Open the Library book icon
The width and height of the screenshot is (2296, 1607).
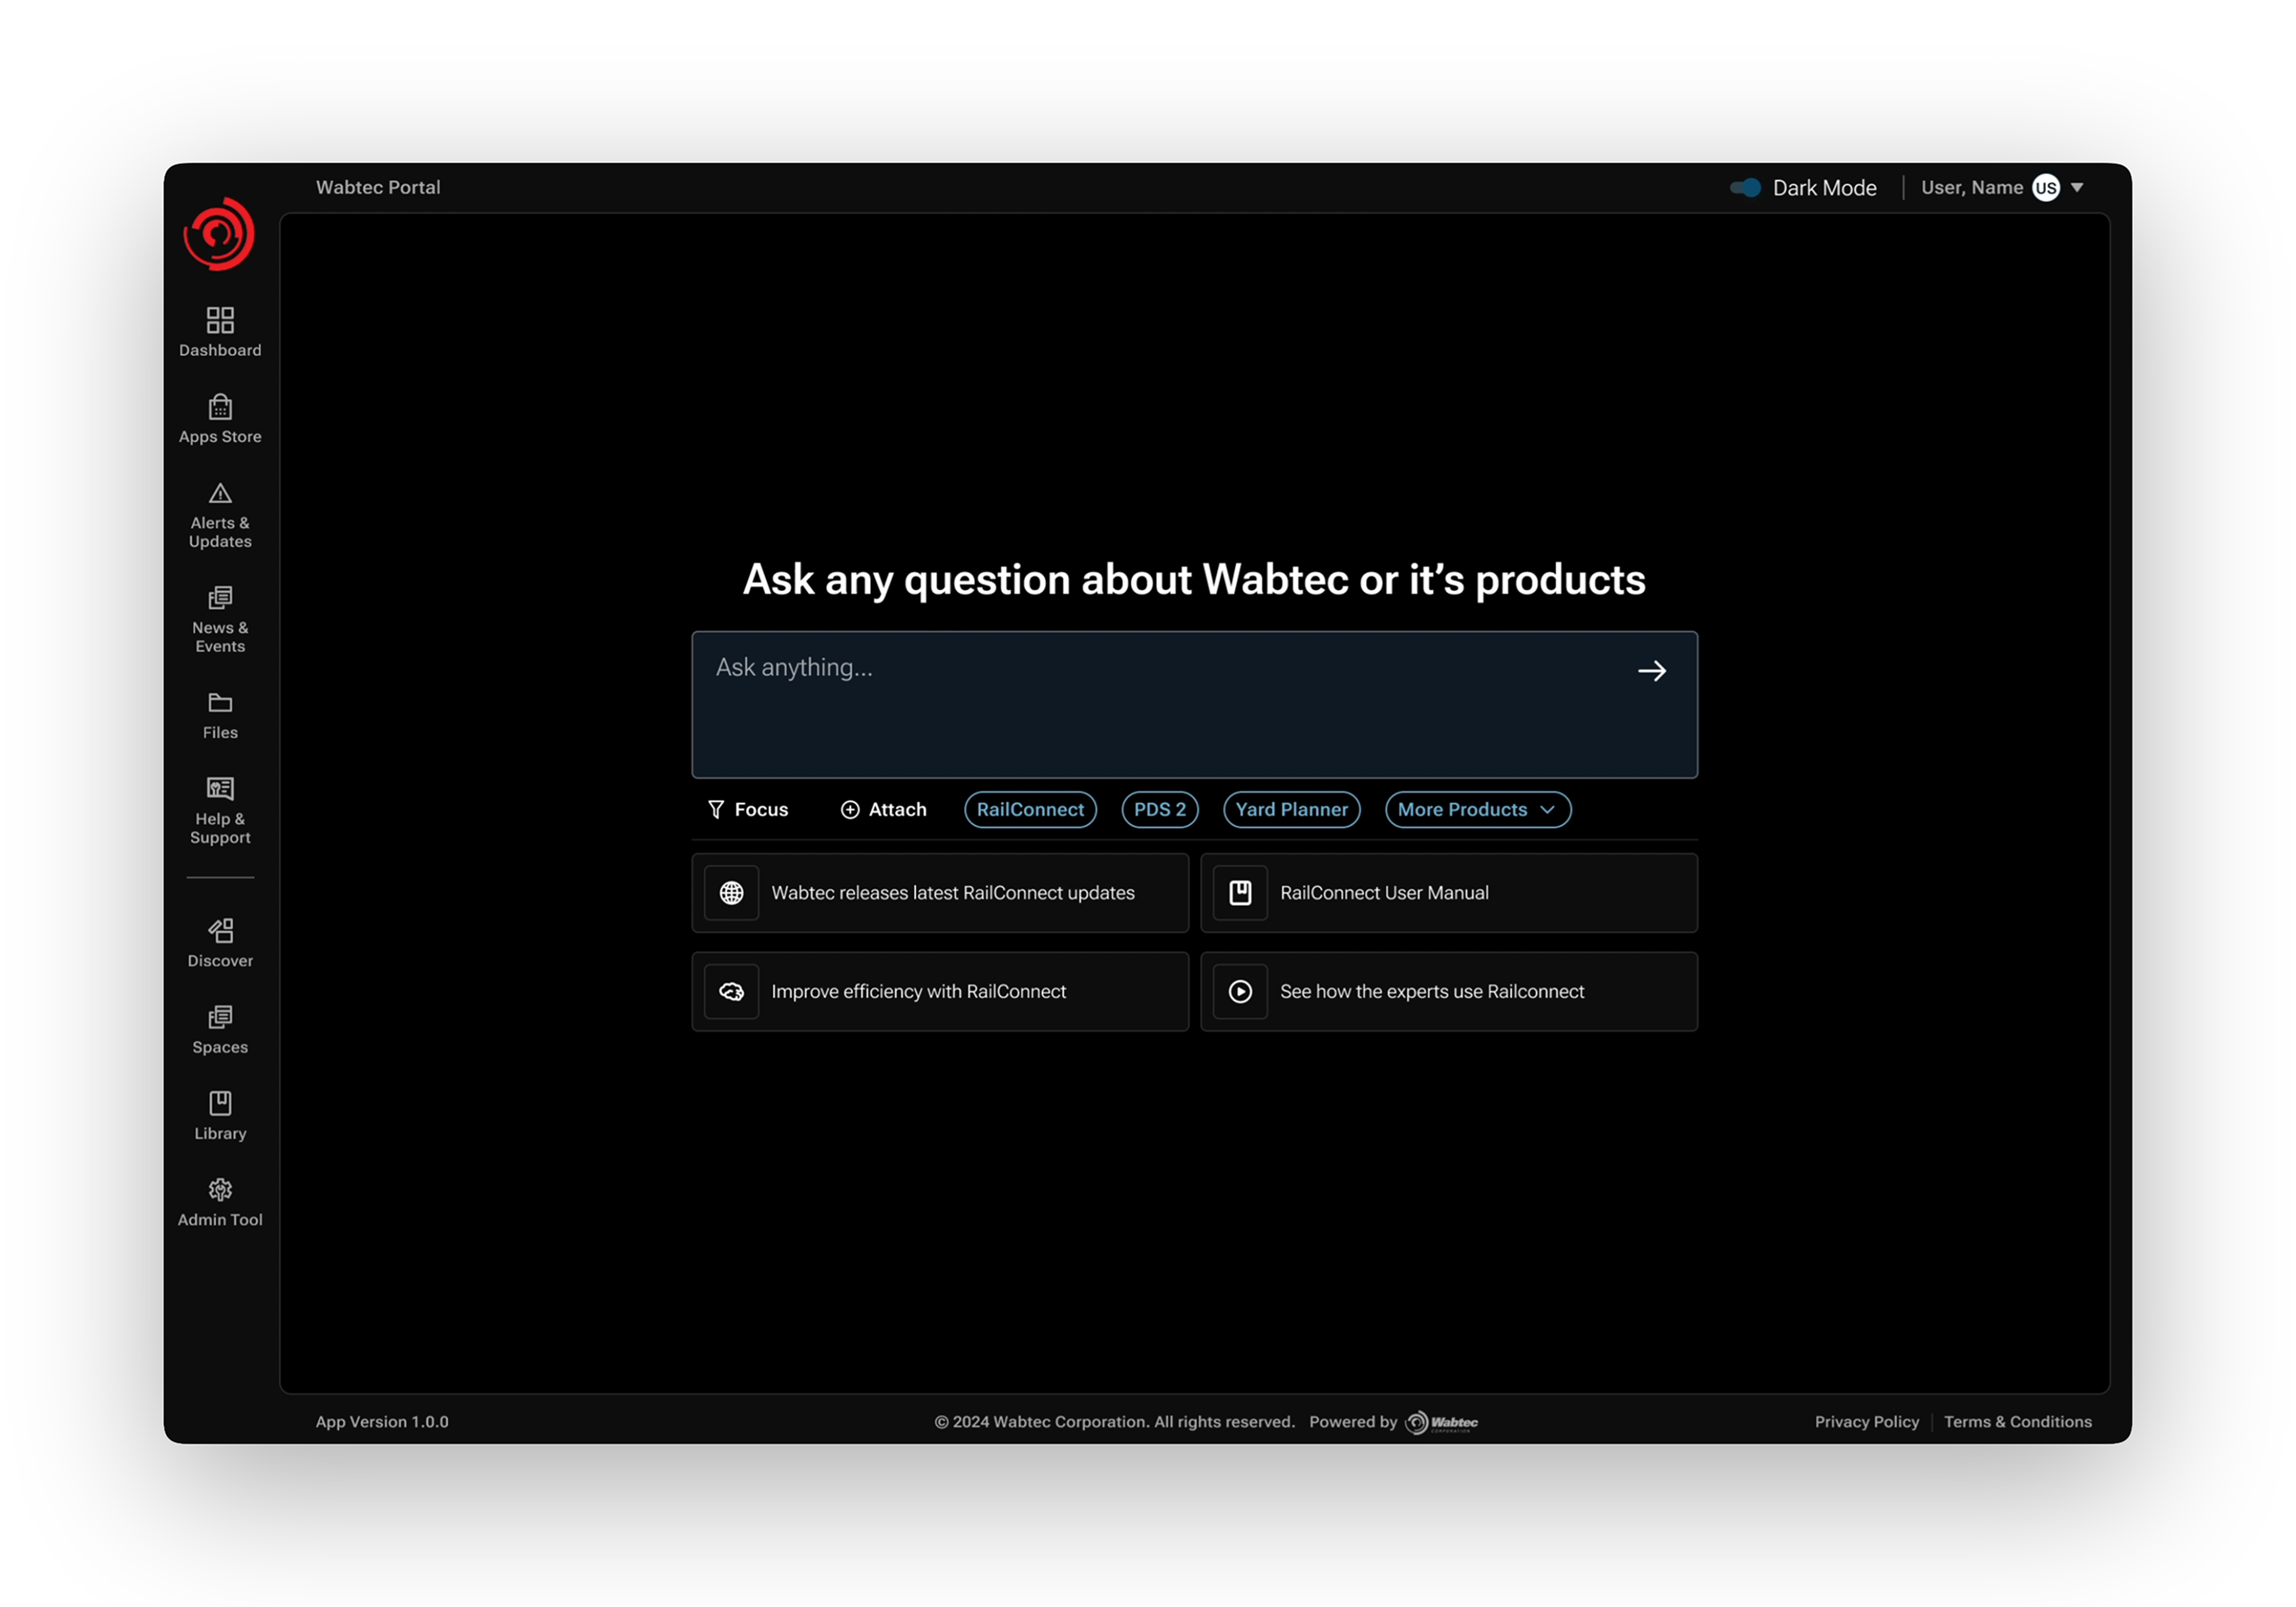[220, 1103]
